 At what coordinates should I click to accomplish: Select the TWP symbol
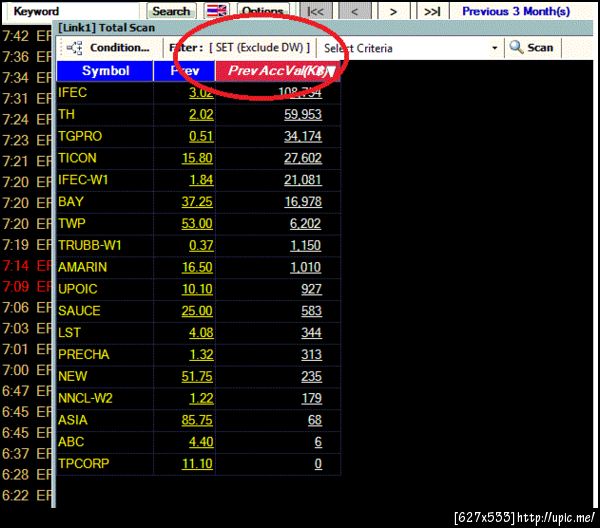(72, 223)
